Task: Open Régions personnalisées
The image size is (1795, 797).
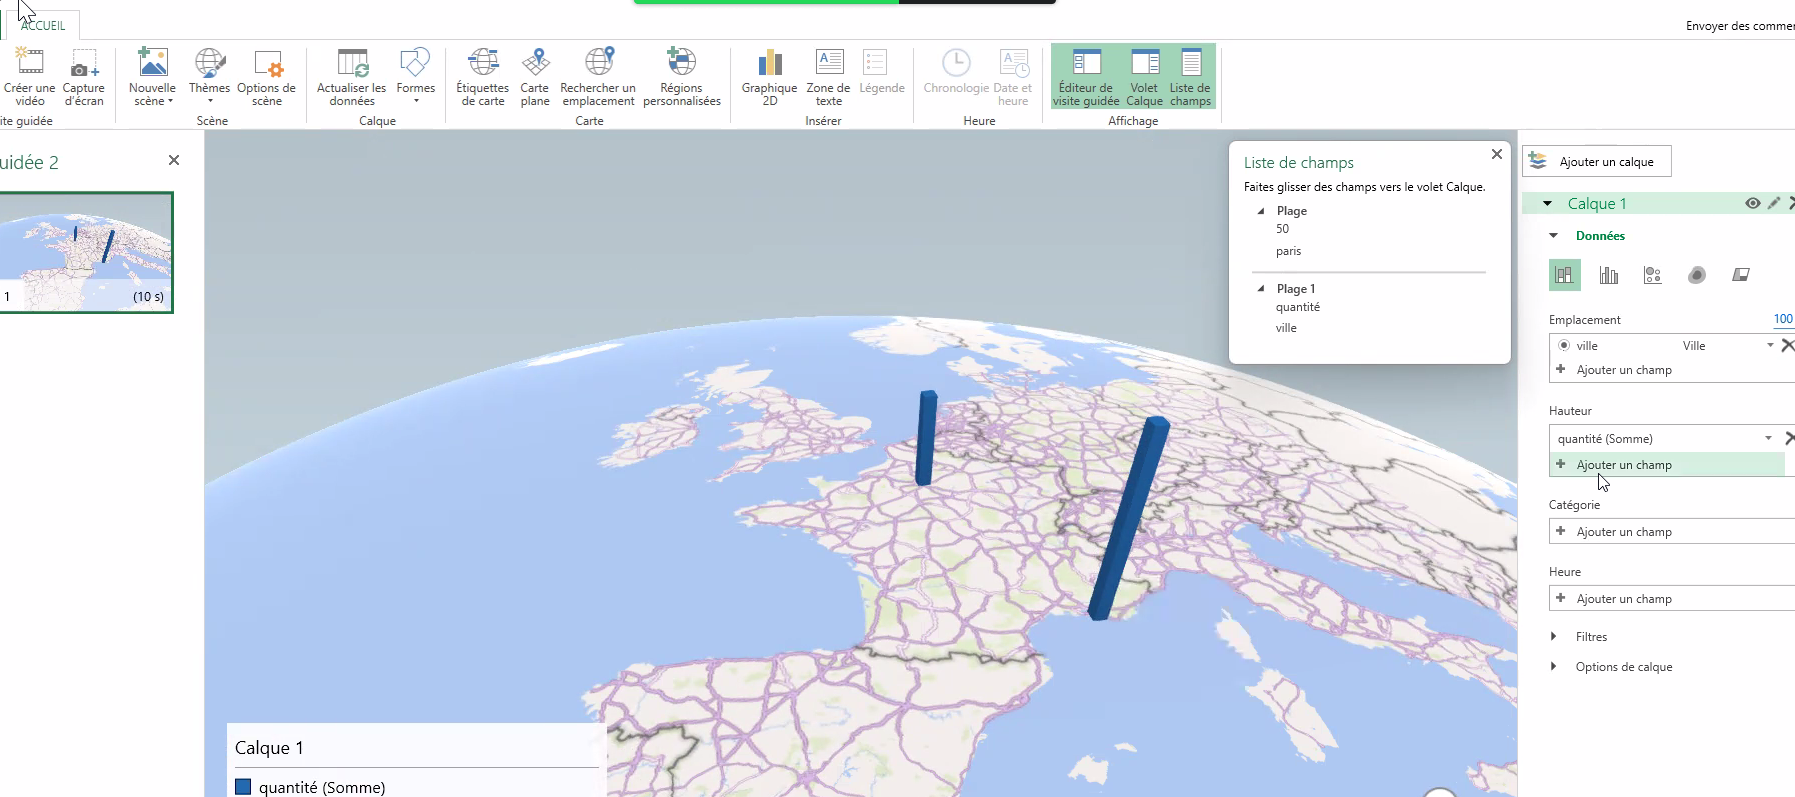Action: coord(682,77)
